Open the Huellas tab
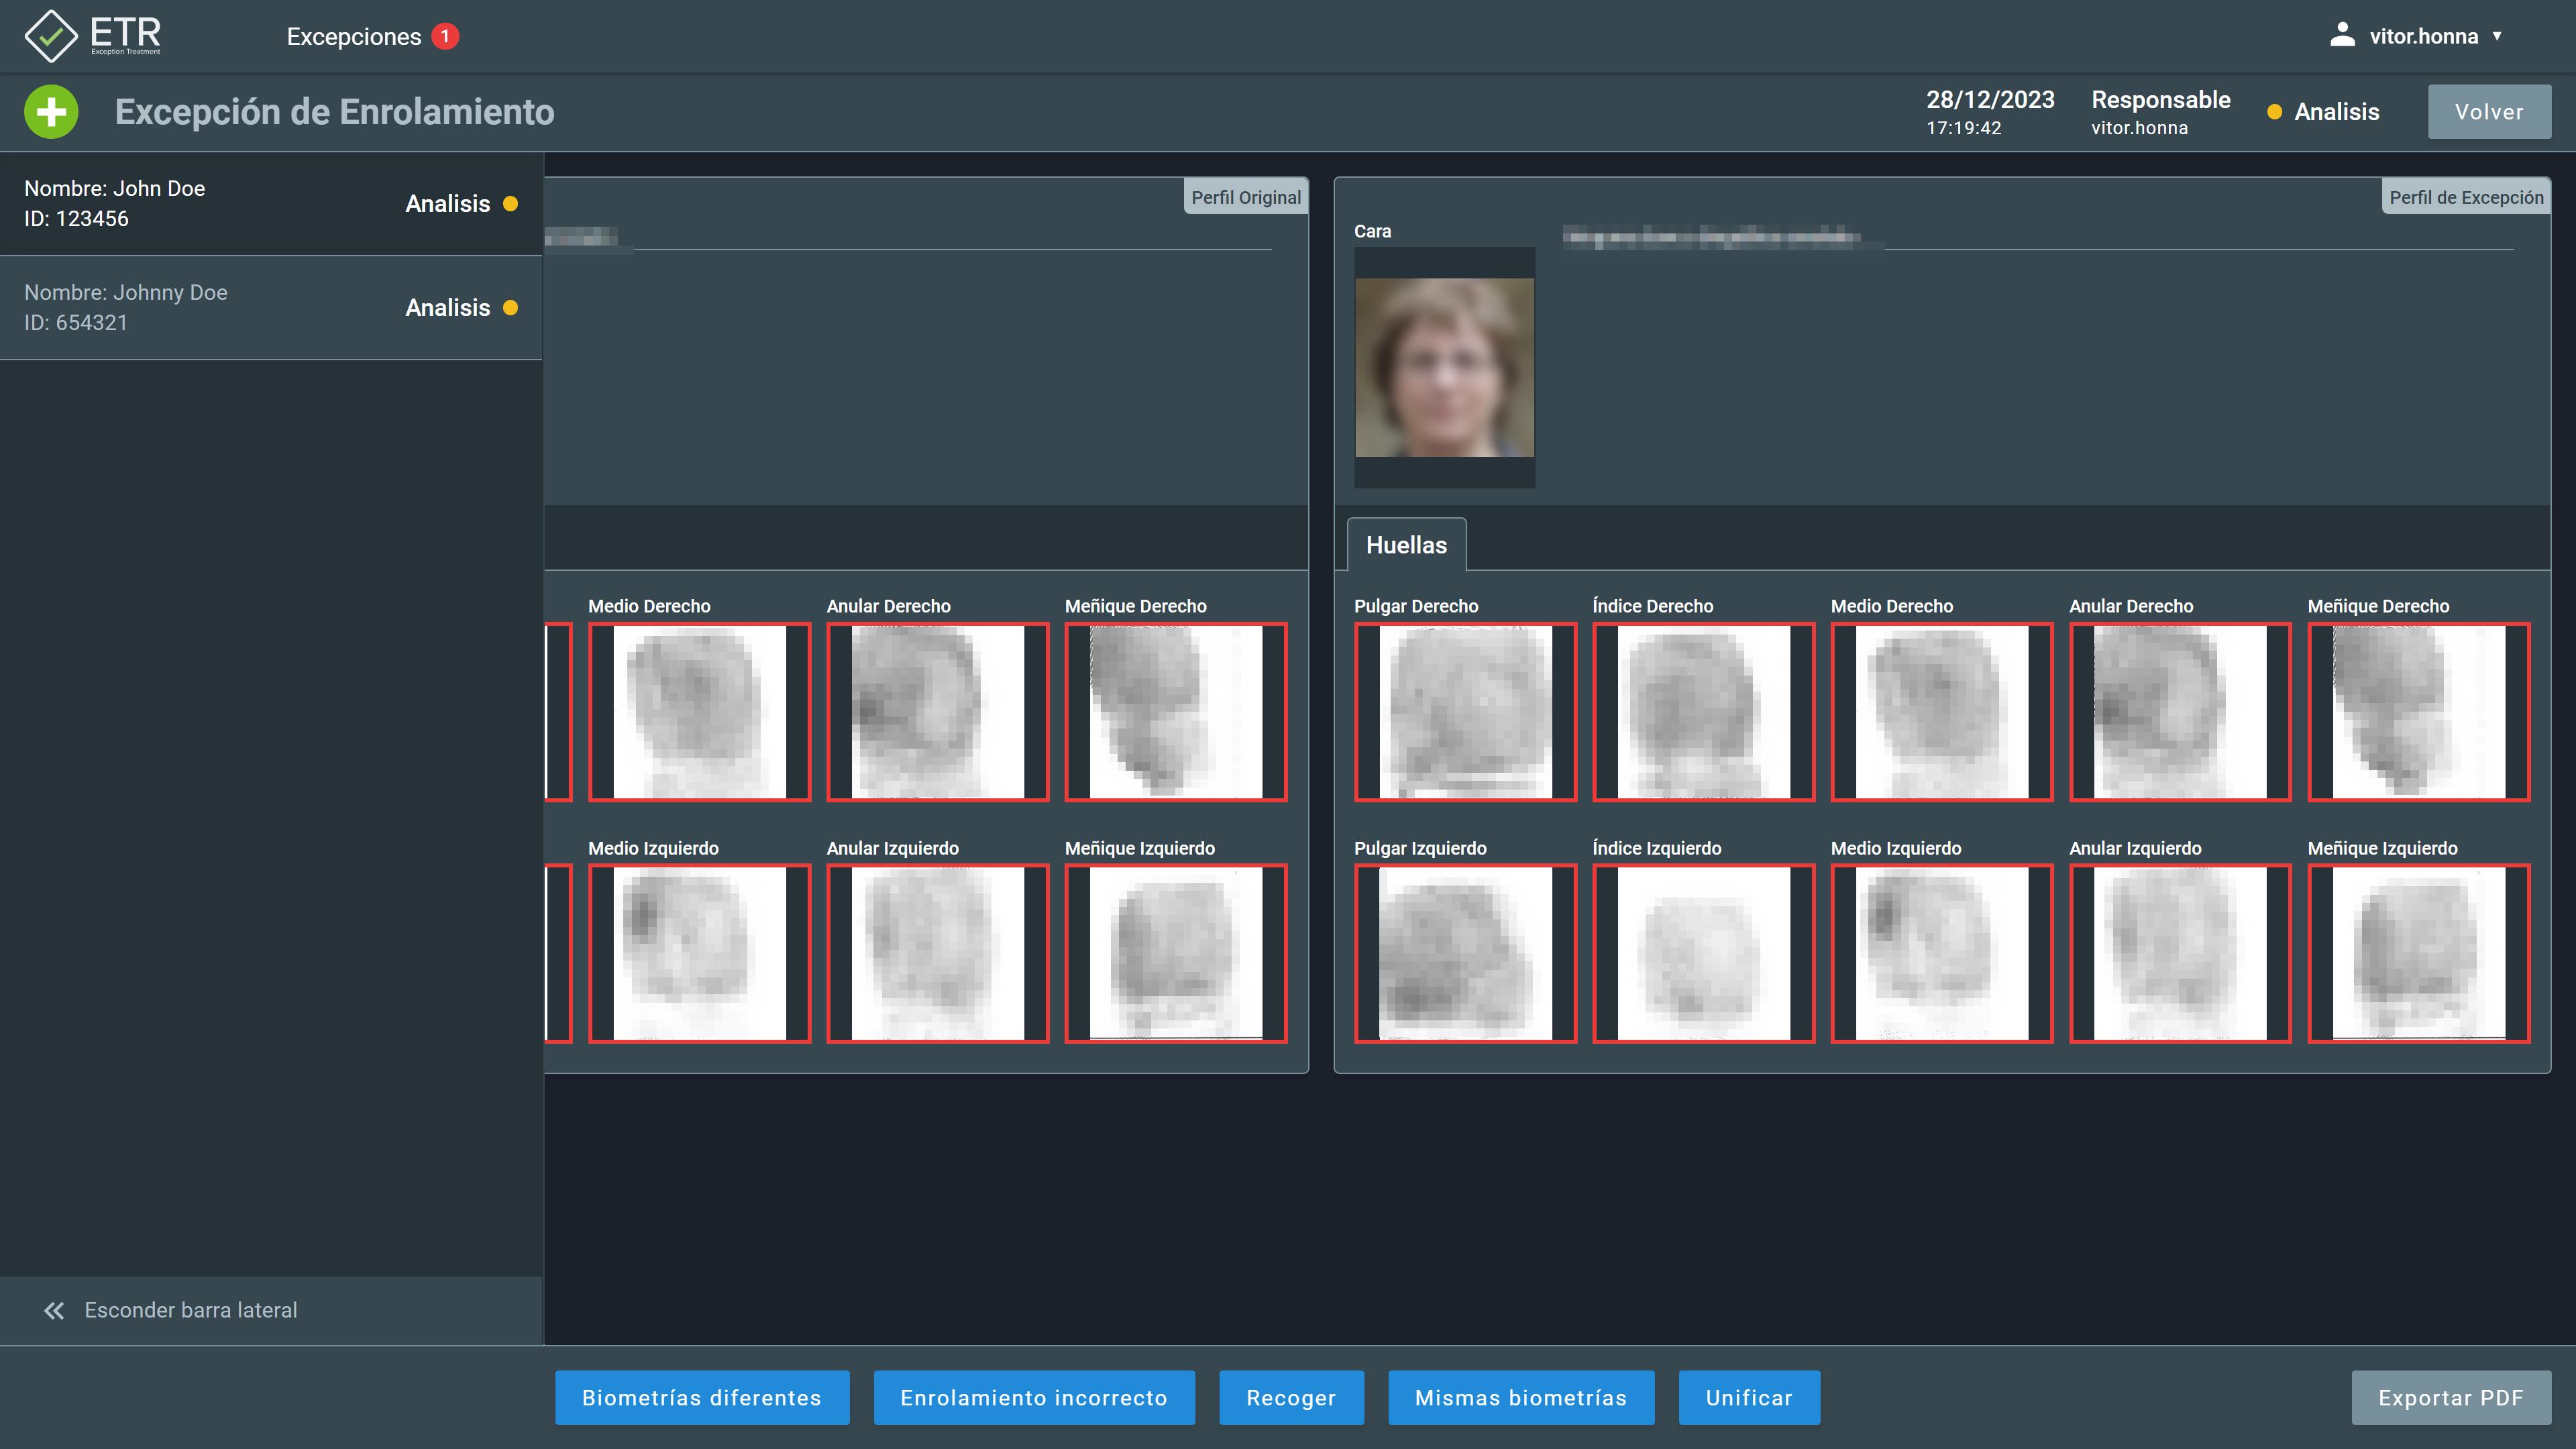Screen dimensions: 2576x1449 click(1406, 545)
